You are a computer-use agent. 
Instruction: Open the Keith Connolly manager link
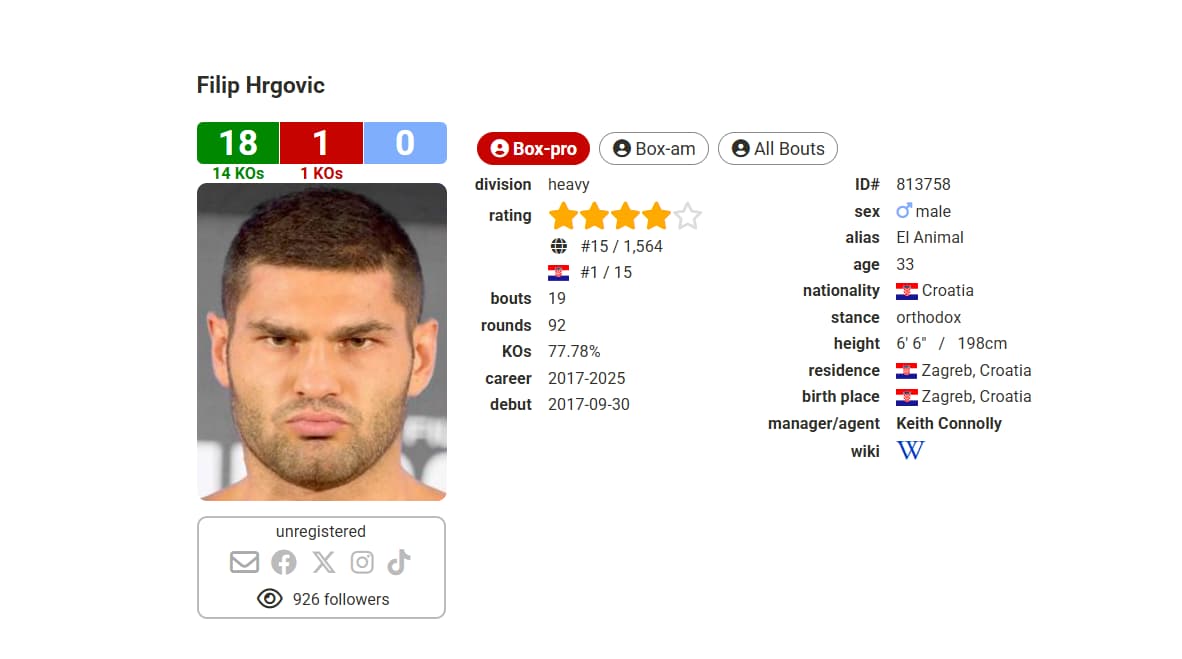point(948,423)
